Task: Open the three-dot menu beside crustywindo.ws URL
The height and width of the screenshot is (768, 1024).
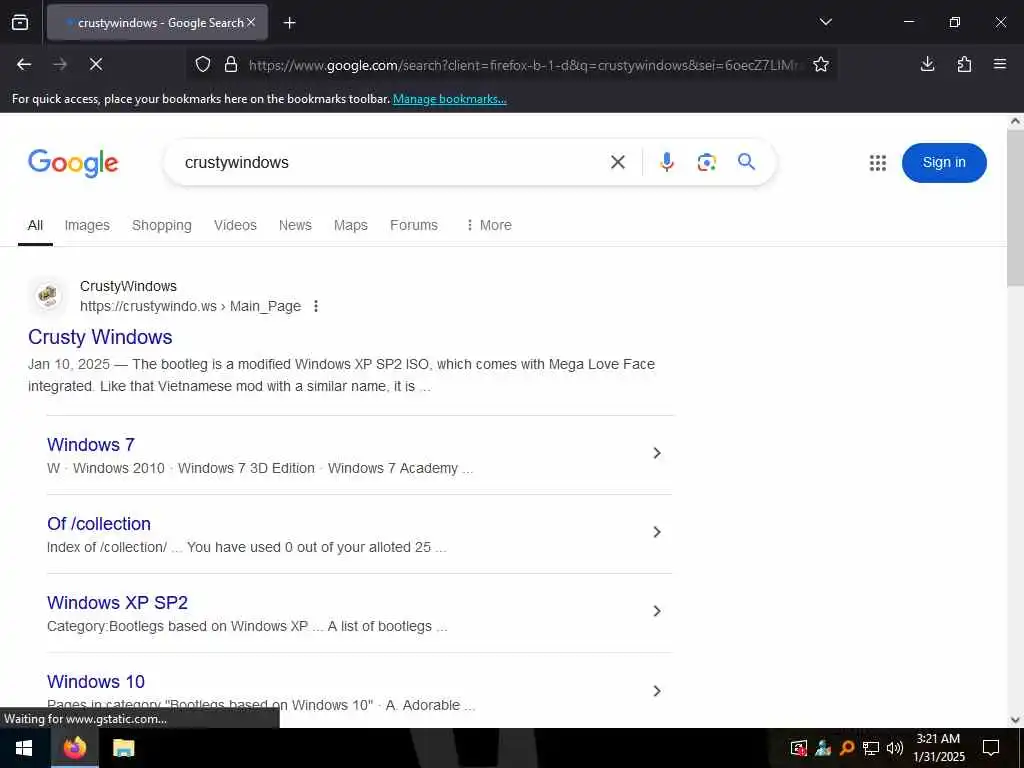Action: coord(316,306)
